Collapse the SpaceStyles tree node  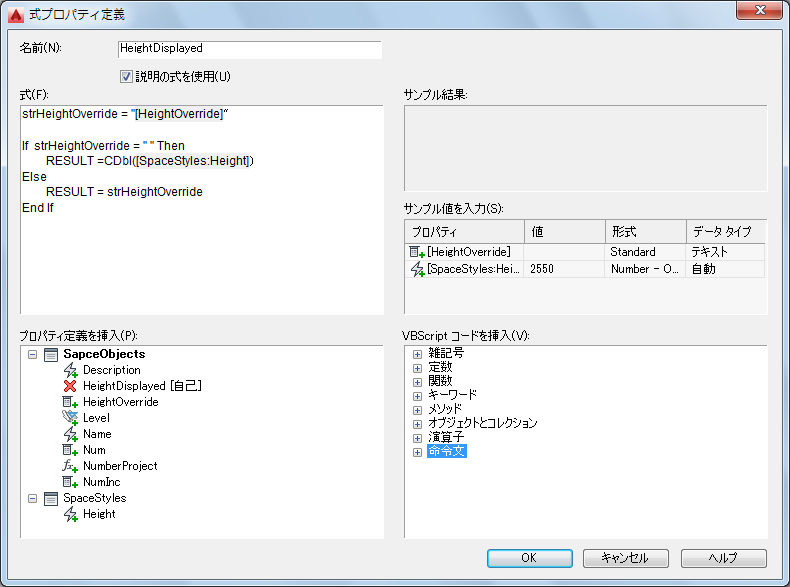32,499
